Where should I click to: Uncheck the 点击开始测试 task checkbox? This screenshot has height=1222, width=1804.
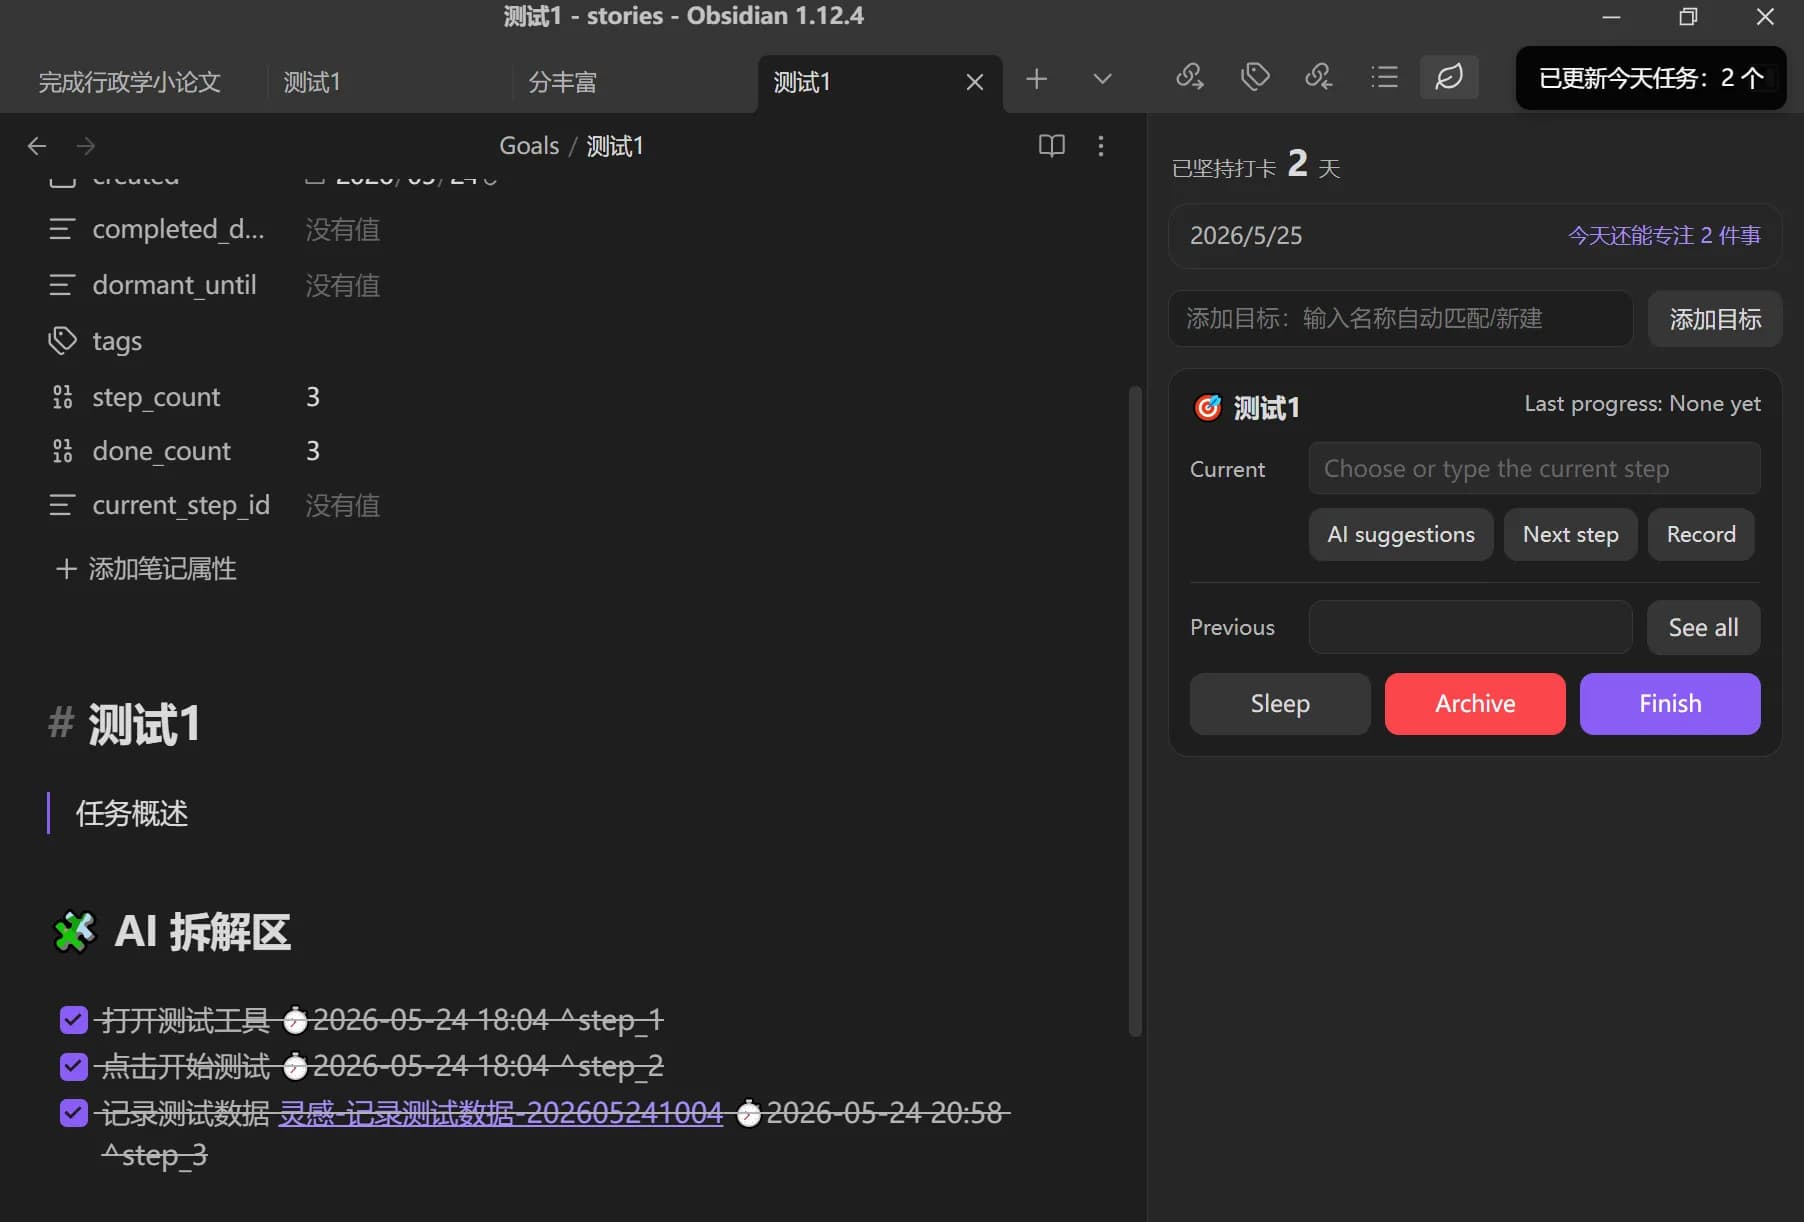73,1066
